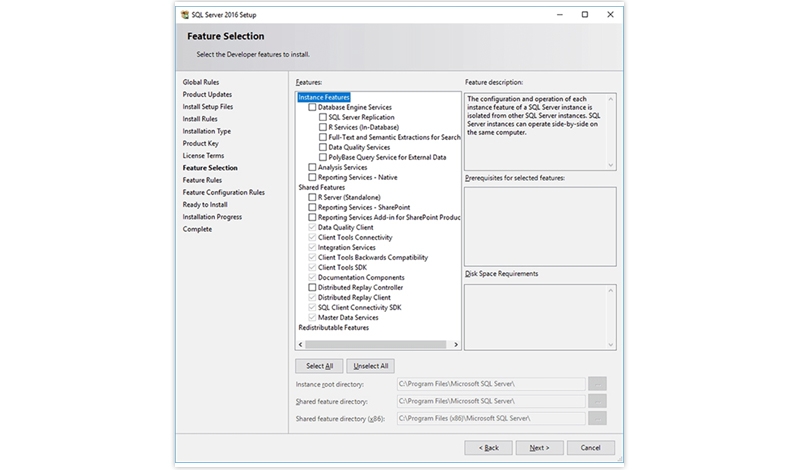Screen dimensions: 800x470
Task: Check Distributed Replay Controller option
Action: [312, 287]
